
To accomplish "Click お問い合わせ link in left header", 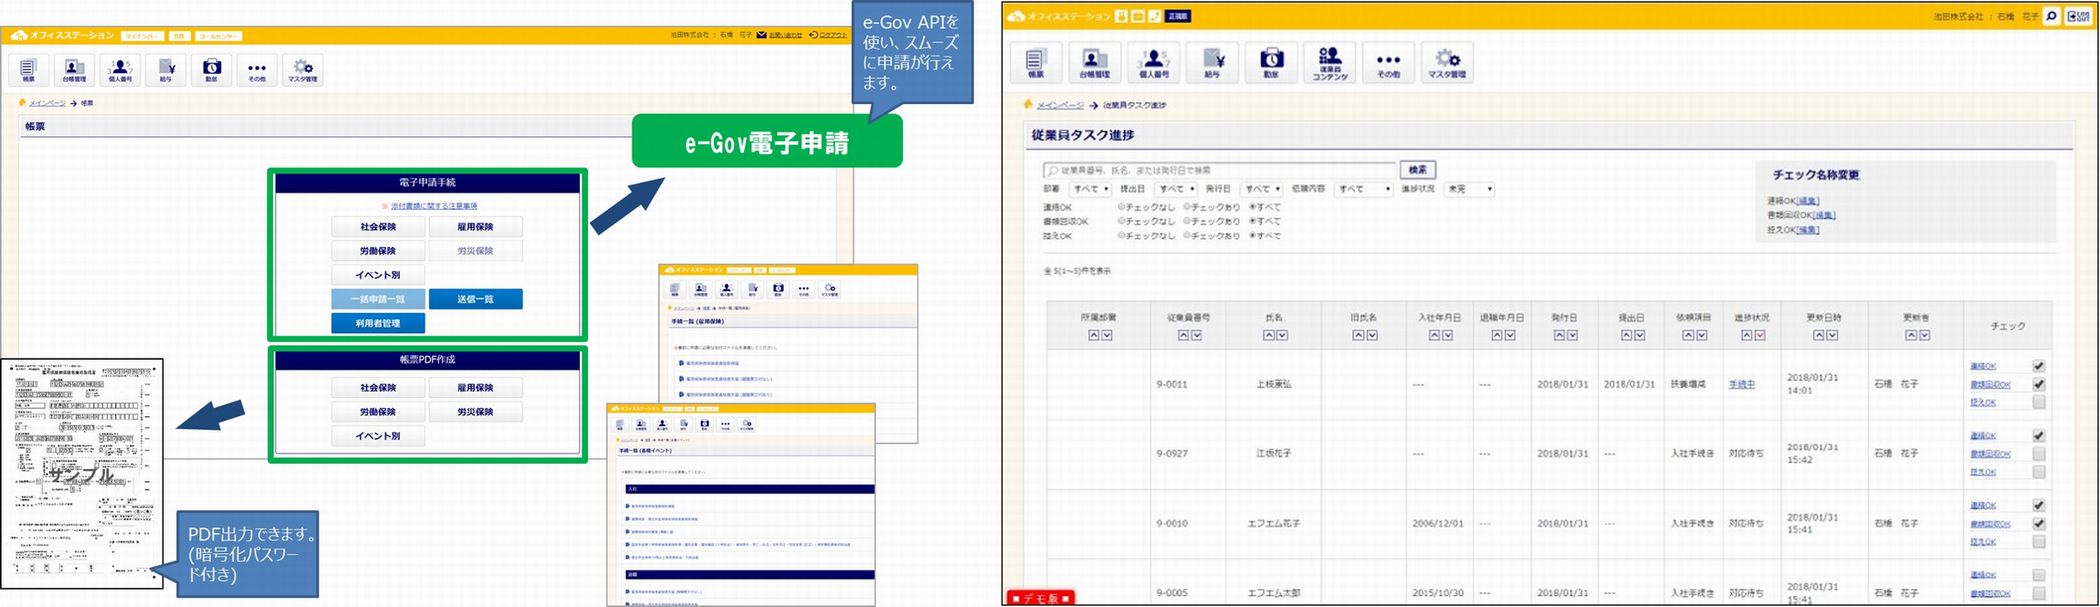I will point(785,35).
